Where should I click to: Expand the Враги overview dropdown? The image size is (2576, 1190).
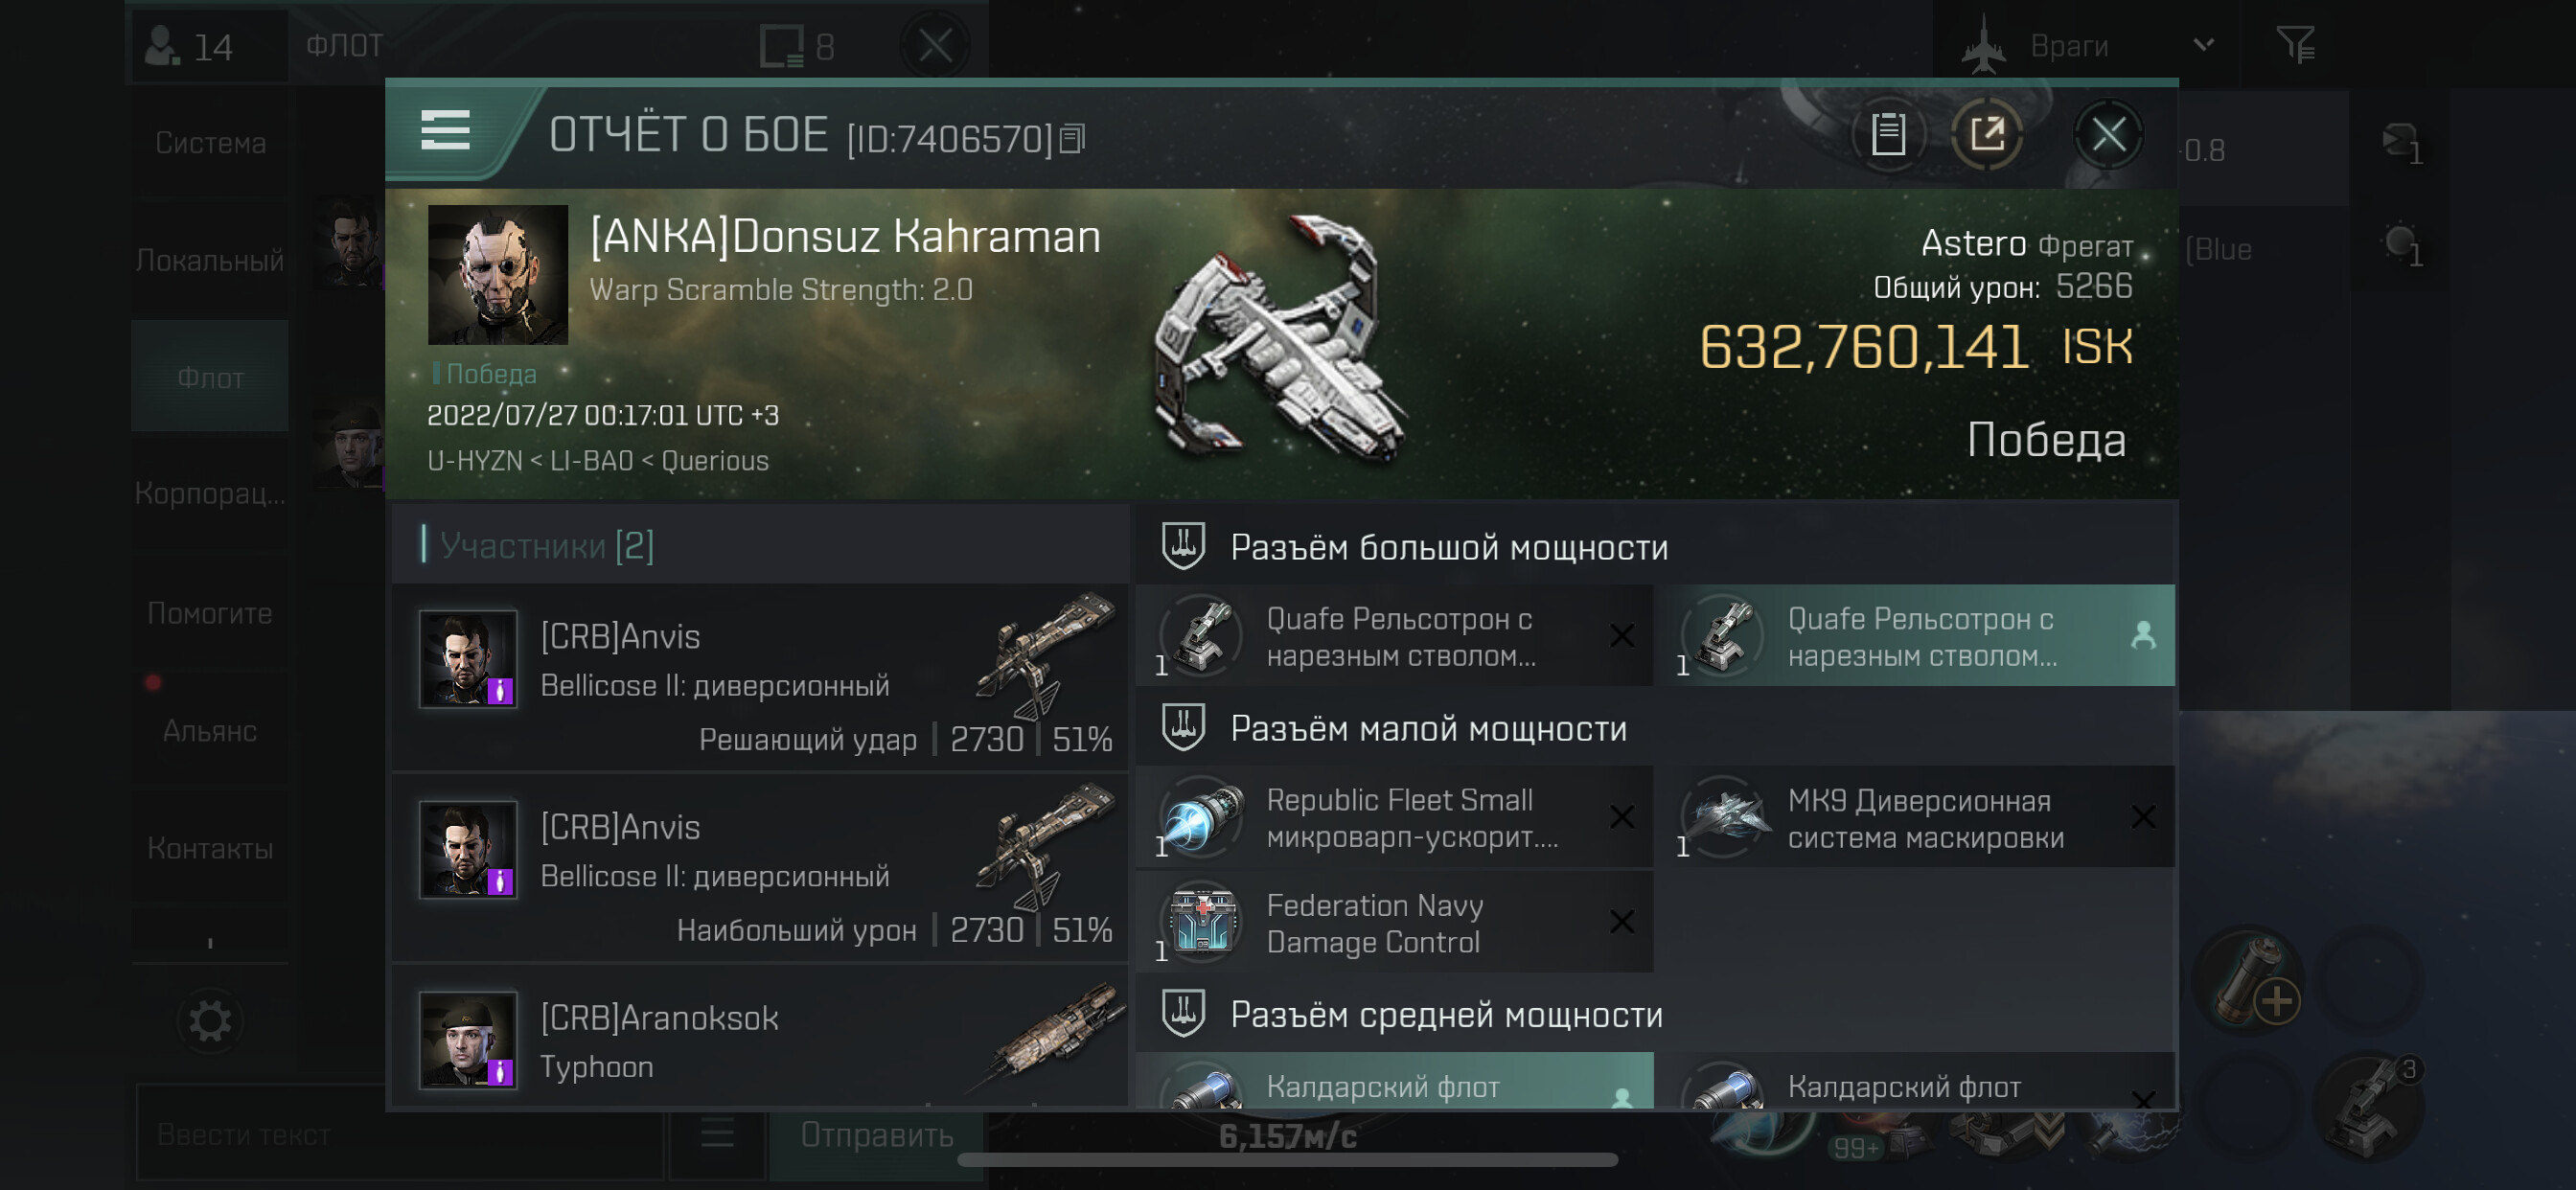click(2203, 45)
